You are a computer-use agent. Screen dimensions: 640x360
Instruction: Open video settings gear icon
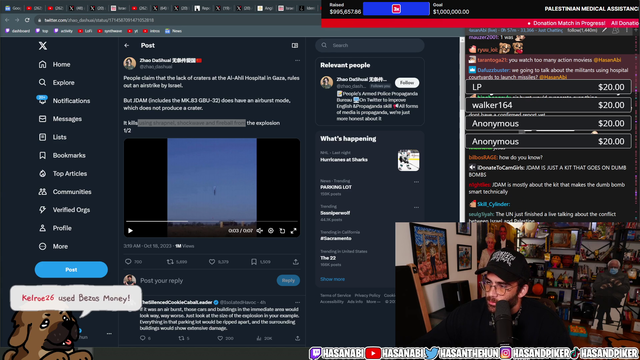coord(271,231)
